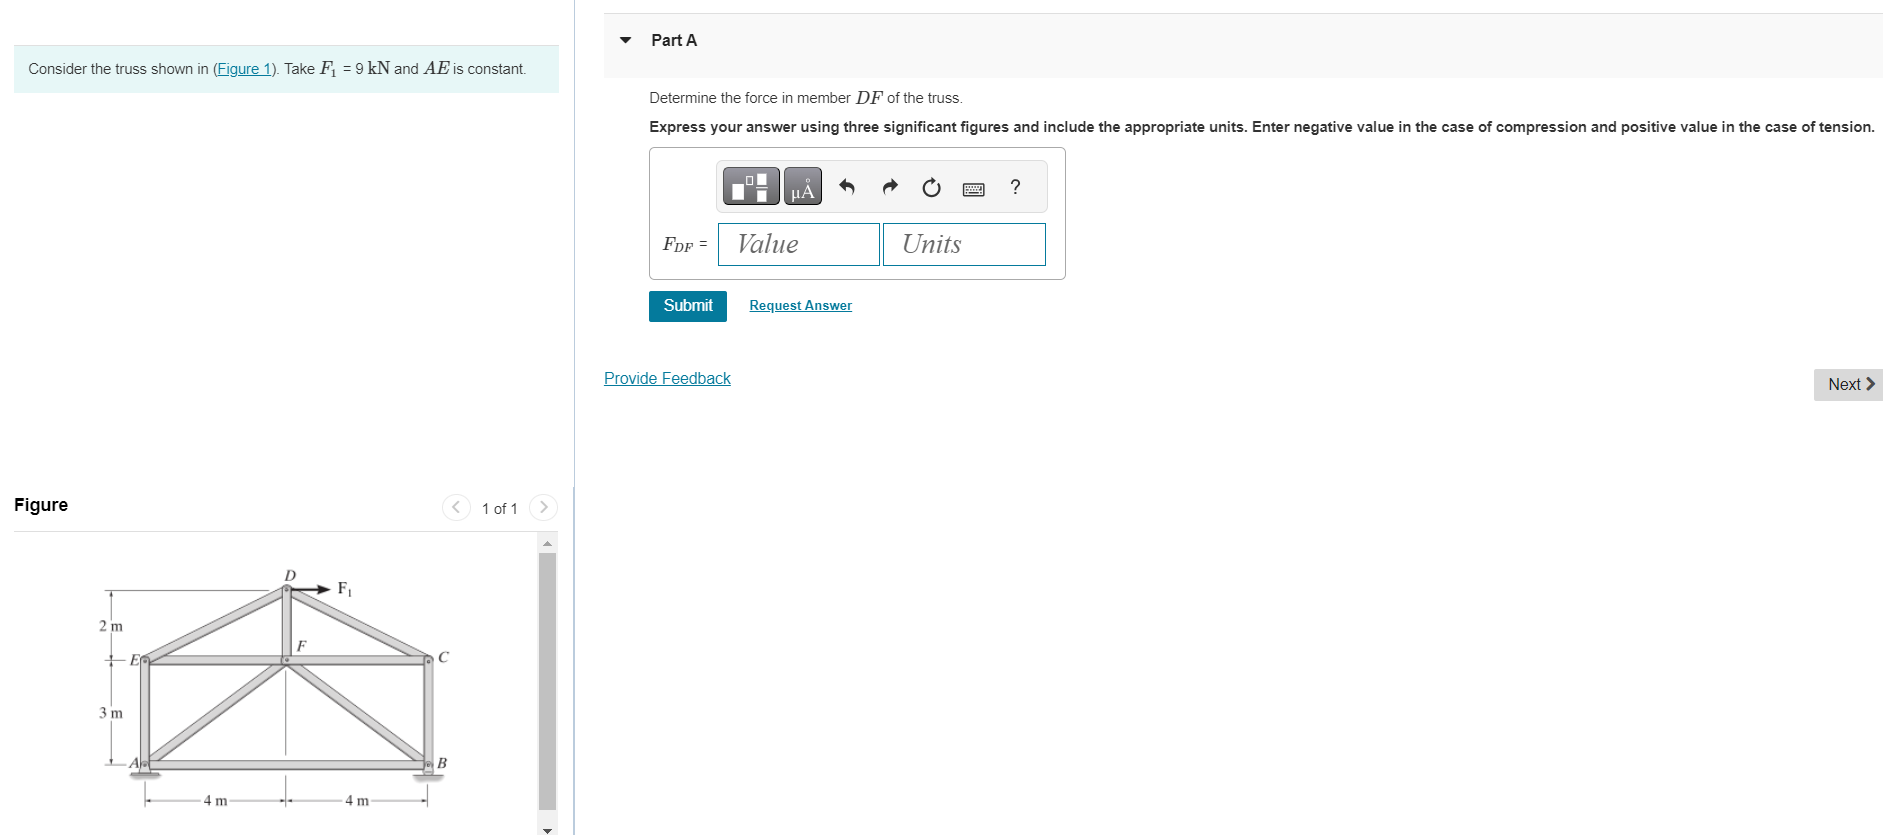Open the templates math palette icon
Image resolution: width=1883 pixels, height=835 pixels.
751,187
